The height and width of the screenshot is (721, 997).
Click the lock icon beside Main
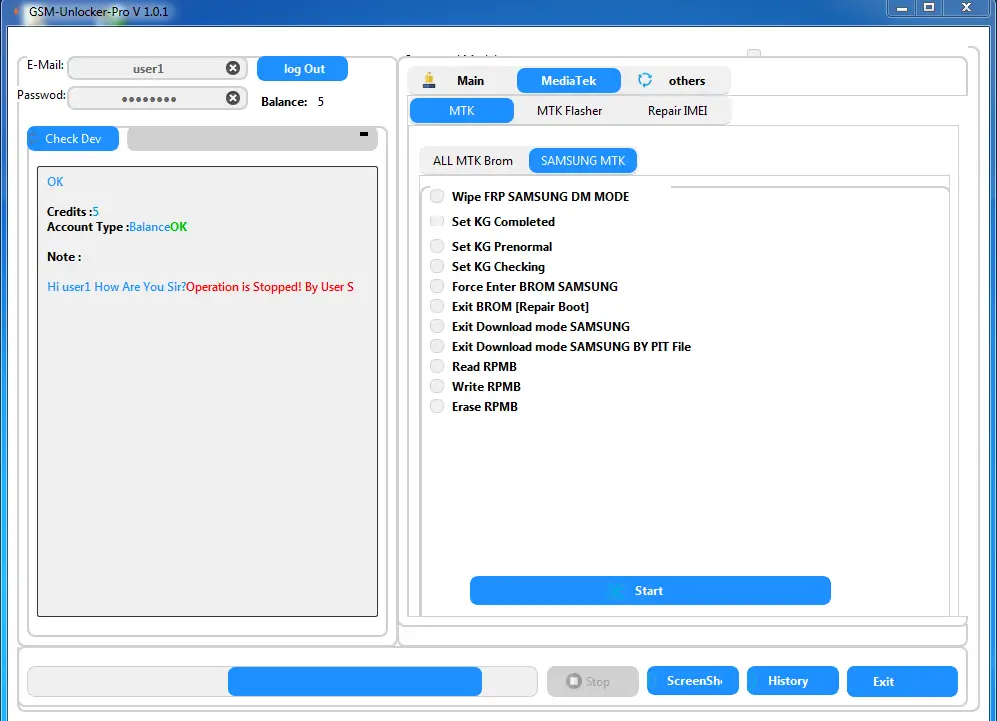(429, 81)
